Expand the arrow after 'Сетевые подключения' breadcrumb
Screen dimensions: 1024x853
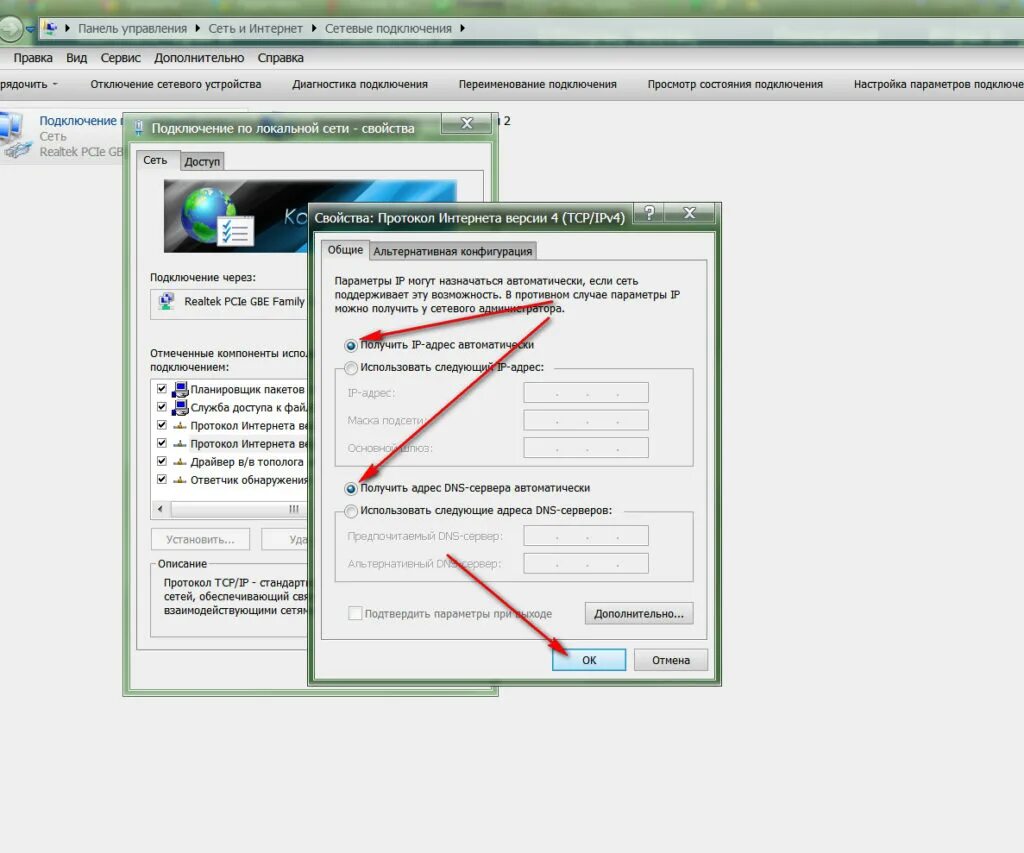(x=462, y=28)
